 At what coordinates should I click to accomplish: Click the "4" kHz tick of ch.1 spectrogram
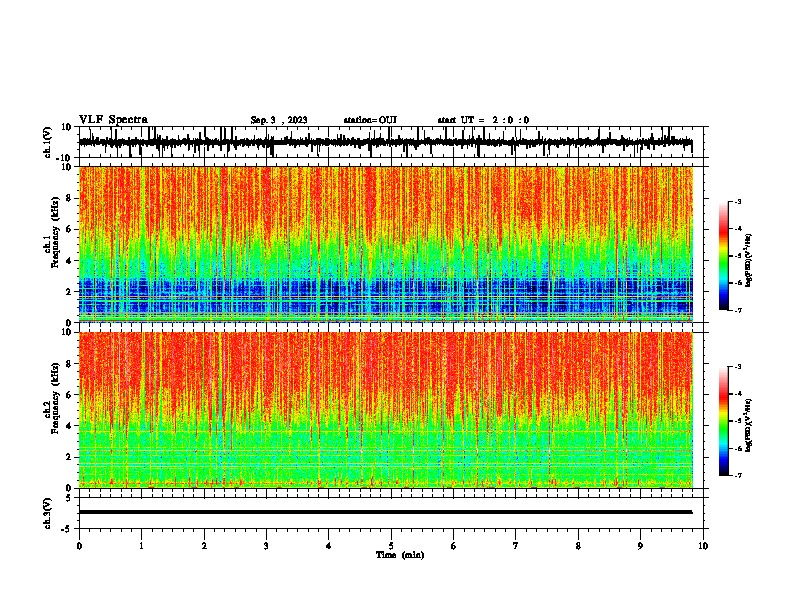coord(69,261)
